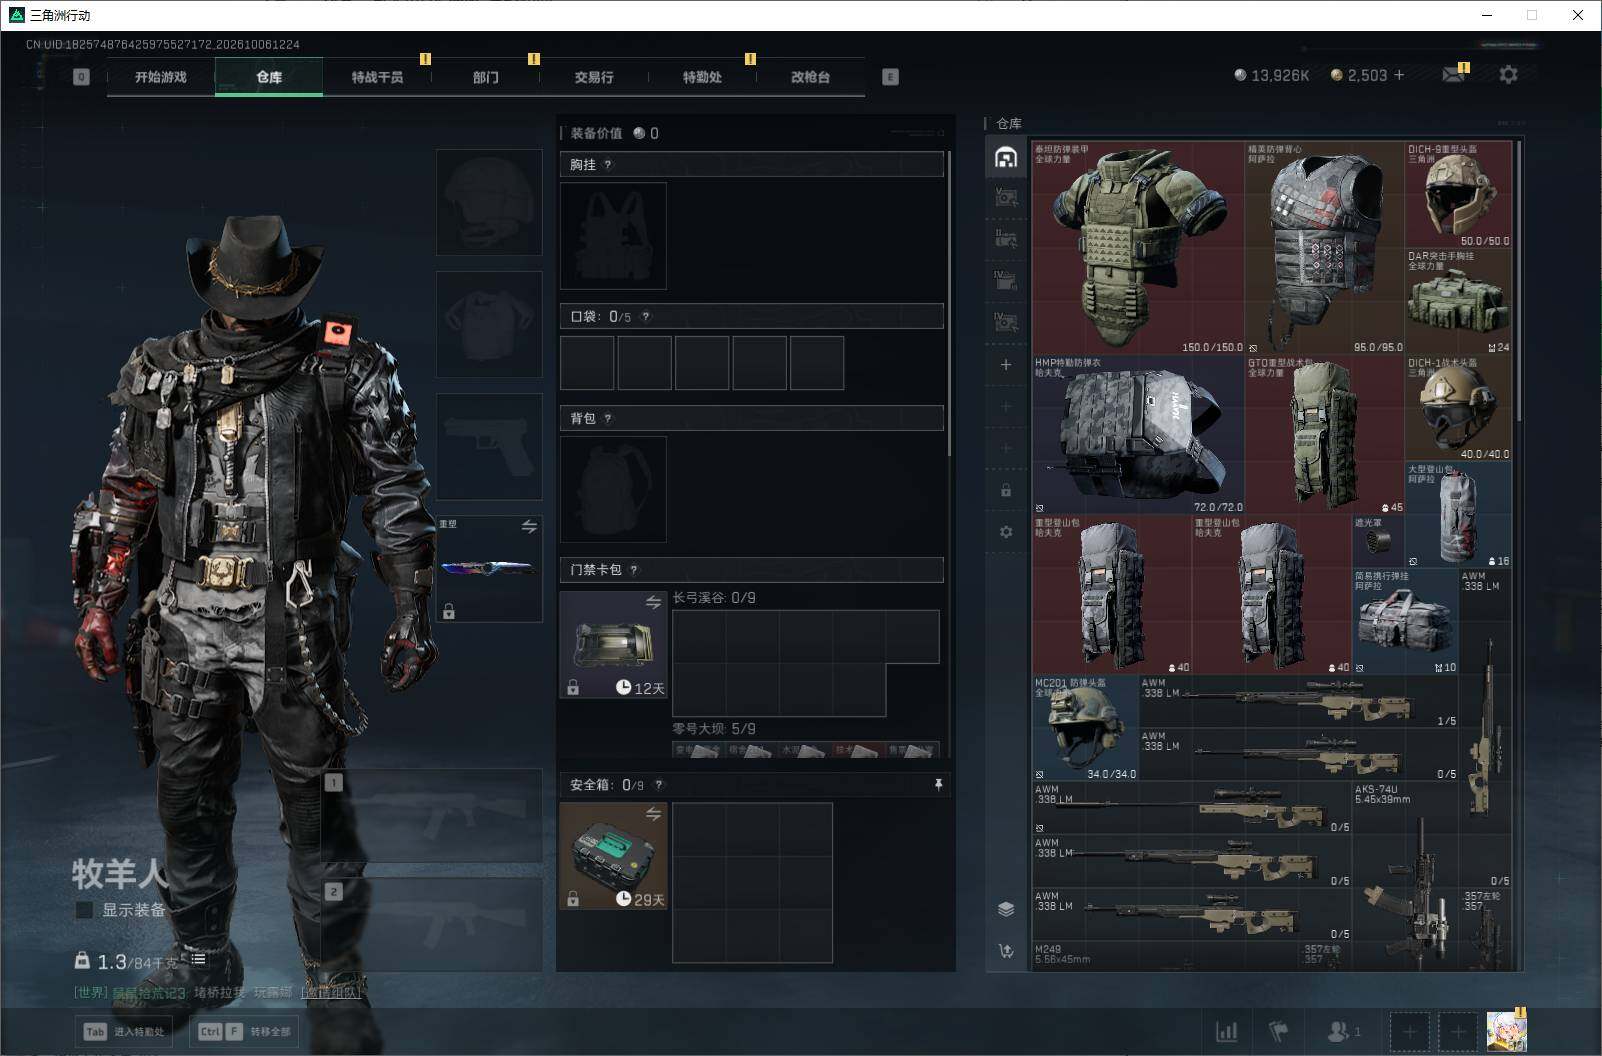Swap the access key card case

[653, 602]
